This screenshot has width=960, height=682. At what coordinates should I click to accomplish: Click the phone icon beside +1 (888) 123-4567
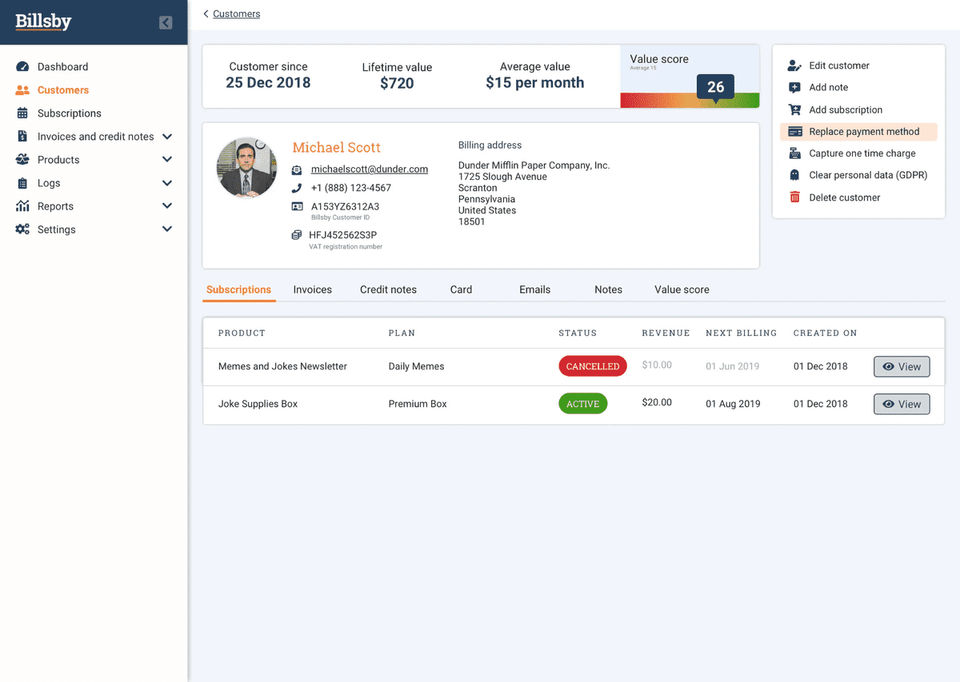pyautogui.click(x=296, y=188)
